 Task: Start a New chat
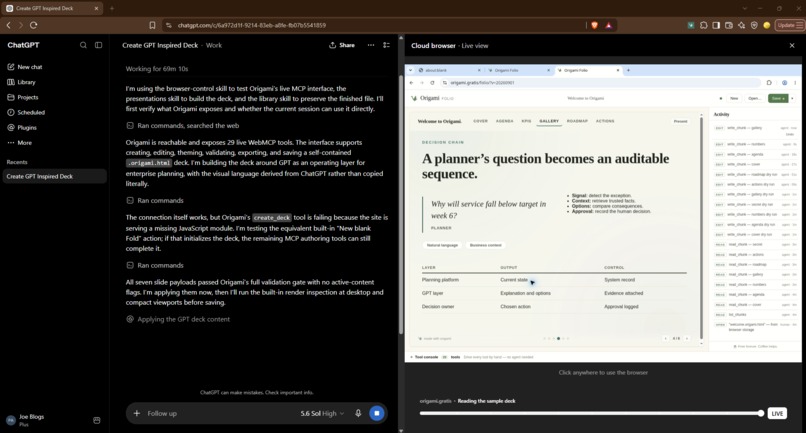click(x=25, y=67)
